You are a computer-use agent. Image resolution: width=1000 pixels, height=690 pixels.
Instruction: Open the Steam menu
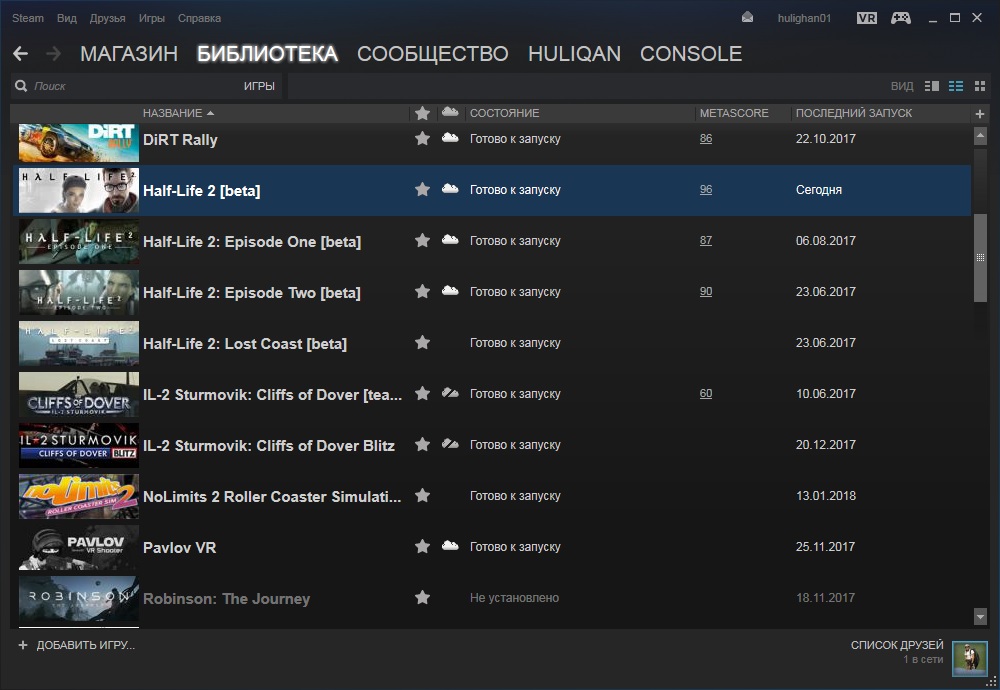pyautogui.click(x=28, y=18)
